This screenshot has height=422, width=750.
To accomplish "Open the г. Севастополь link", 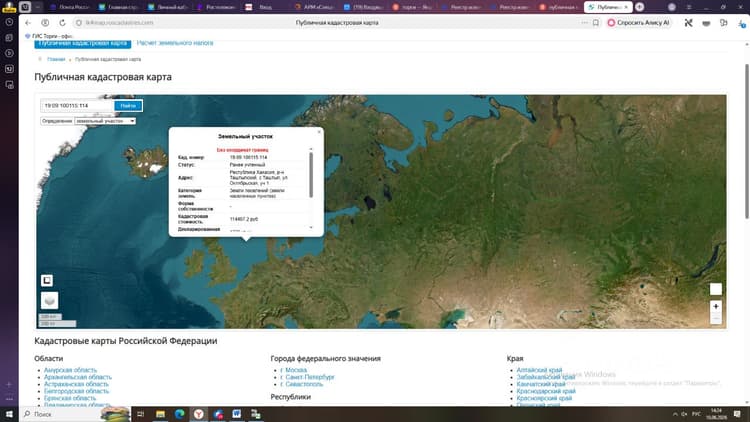I will (x=301, y=384).
